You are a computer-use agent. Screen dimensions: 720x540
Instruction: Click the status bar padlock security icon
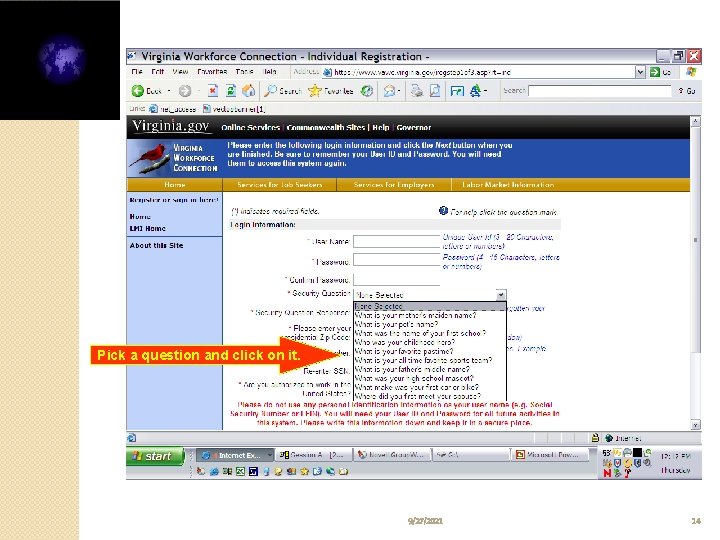pos(595,438)
